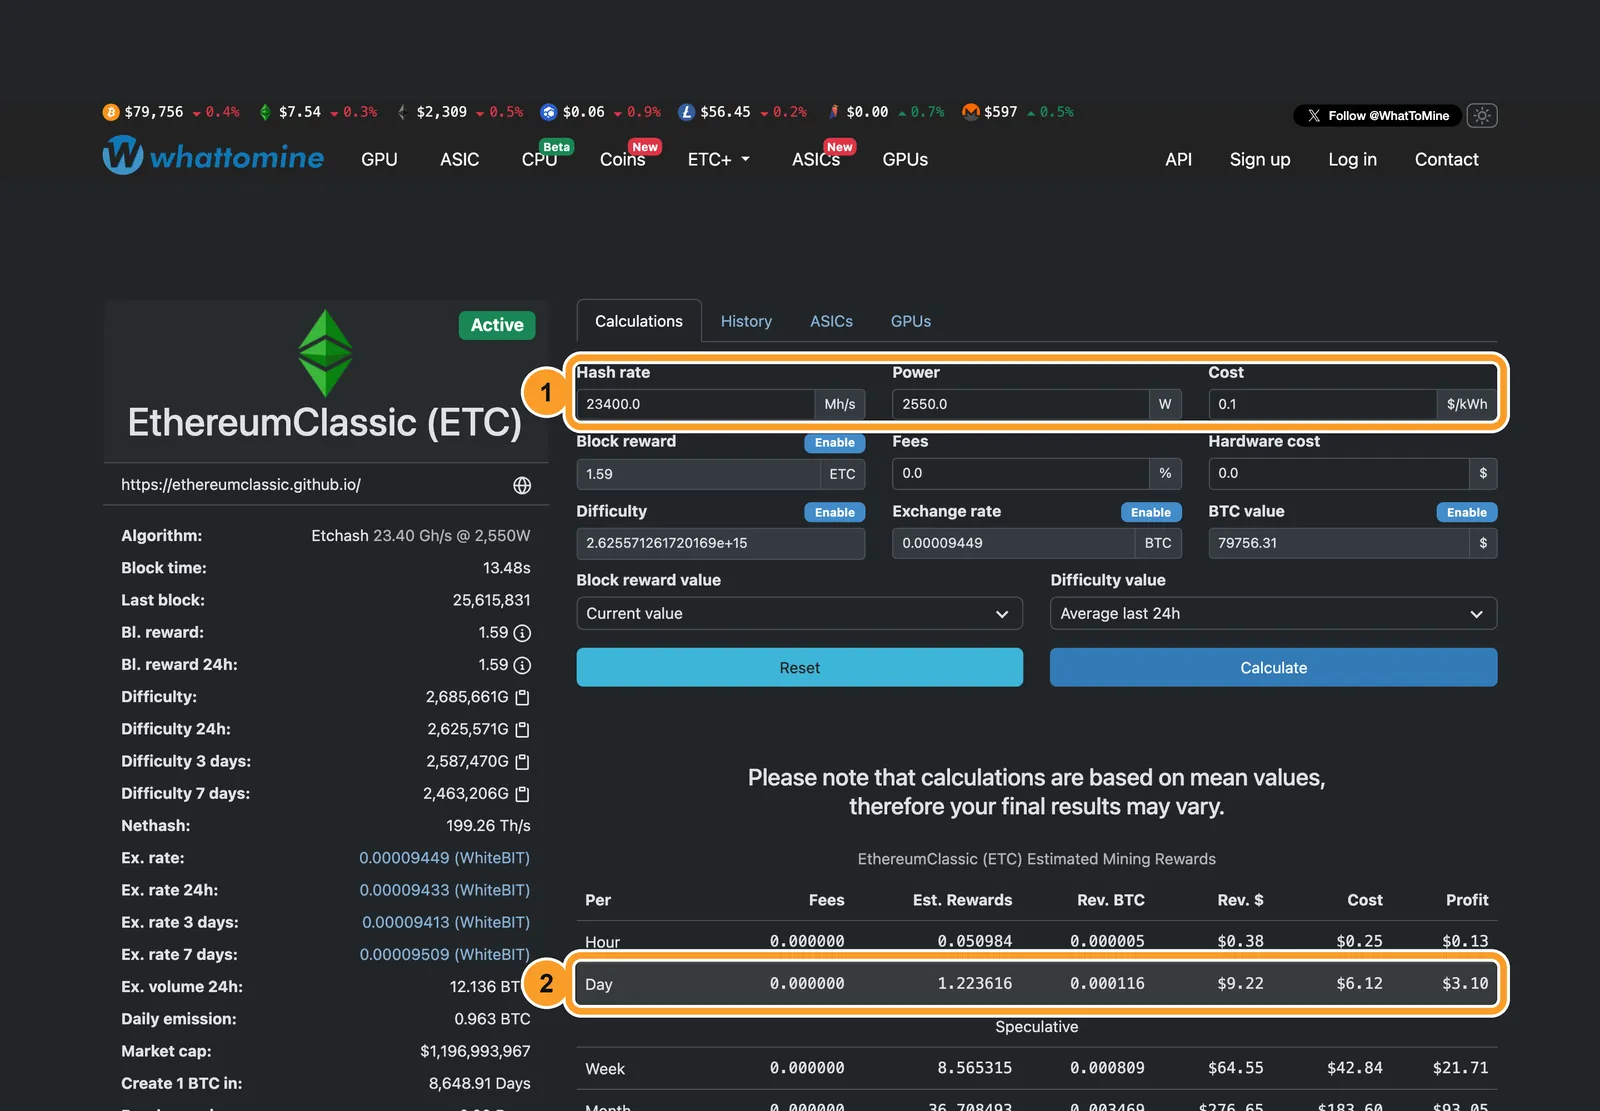Copy Difficulty 7 days with clipboard icon

point(522,794)
